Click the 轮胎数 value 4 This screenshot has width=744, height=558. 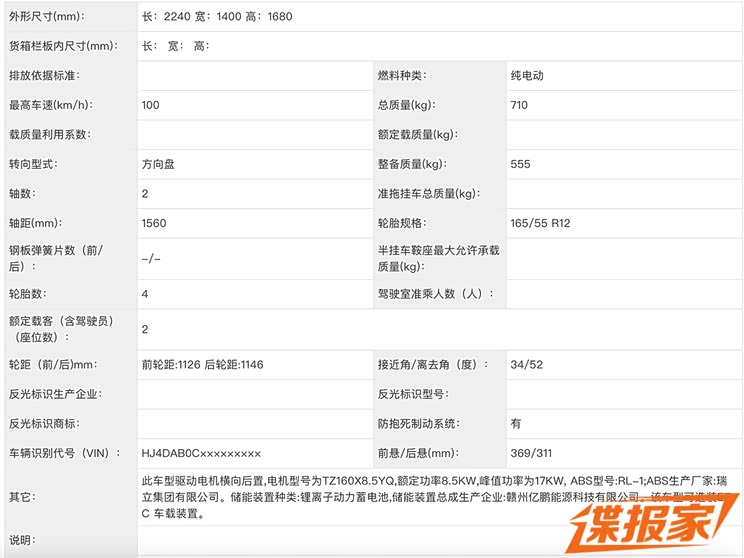click(145, 294)
